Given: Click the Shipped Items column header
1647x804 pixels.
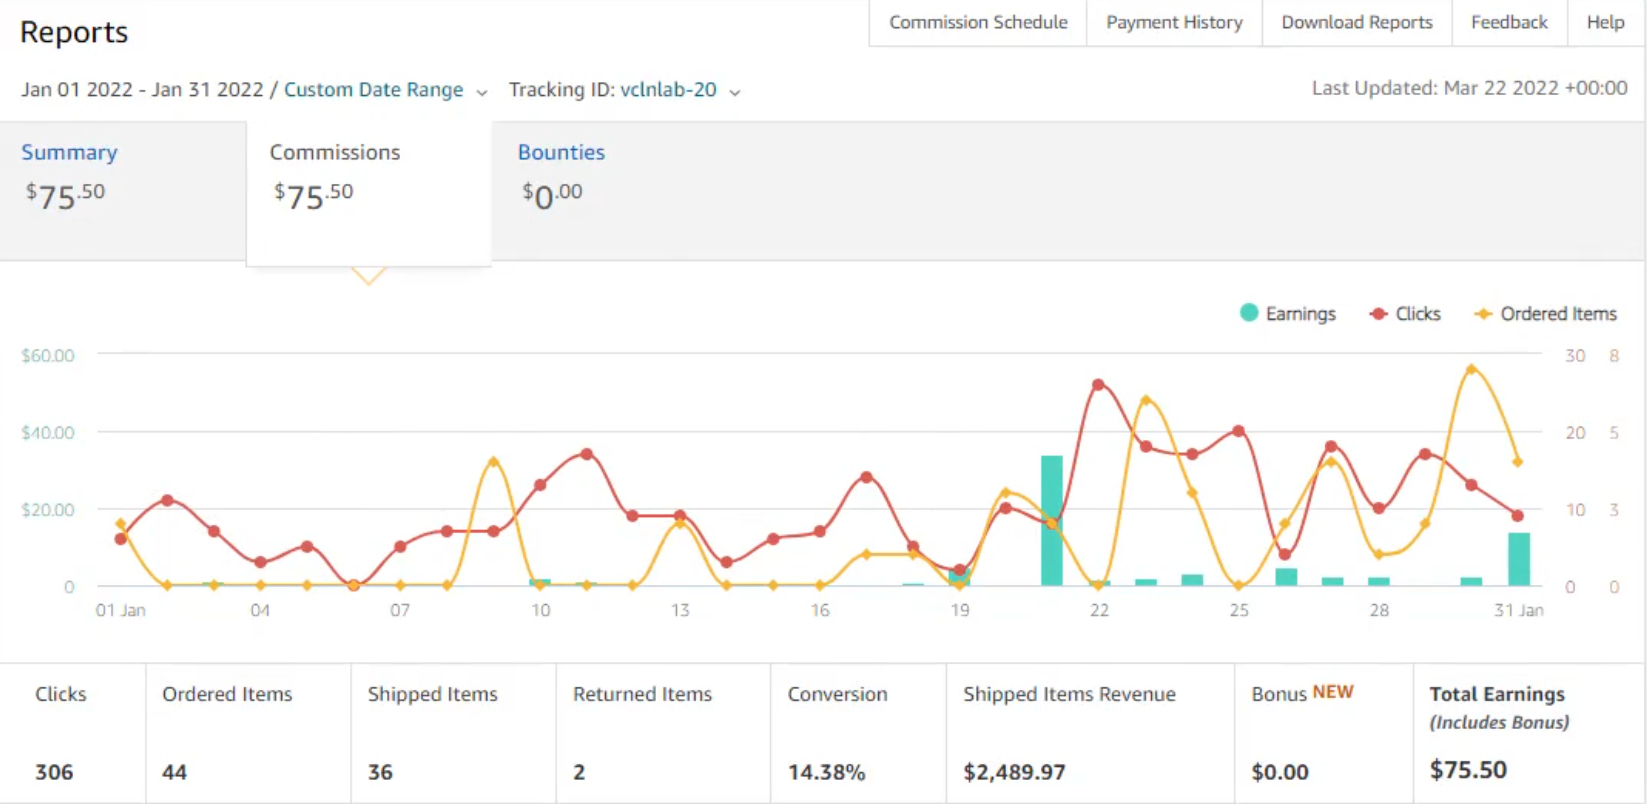Looking at the screenshot, I should [432, 694].
